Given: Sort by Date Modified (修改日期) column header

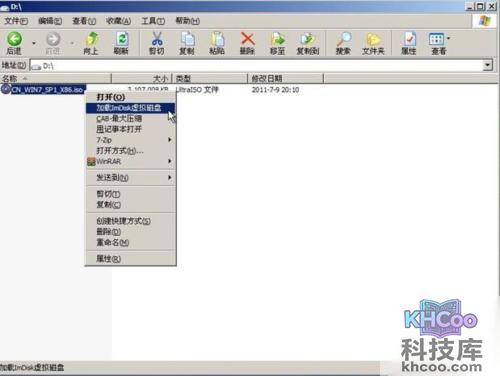Looking at the screenshot, I should [x=286, y=78].
